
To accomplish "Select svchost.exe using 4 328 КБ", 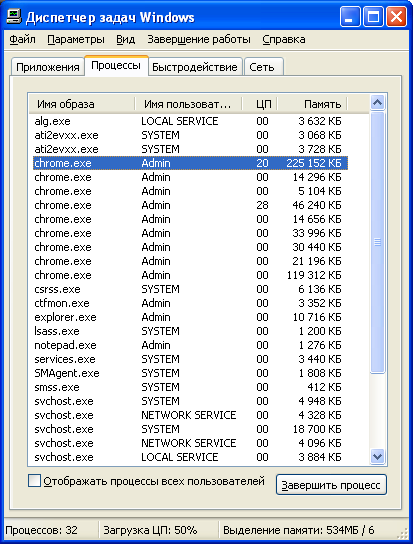I will pyautogui.click(x=190, y=415).
